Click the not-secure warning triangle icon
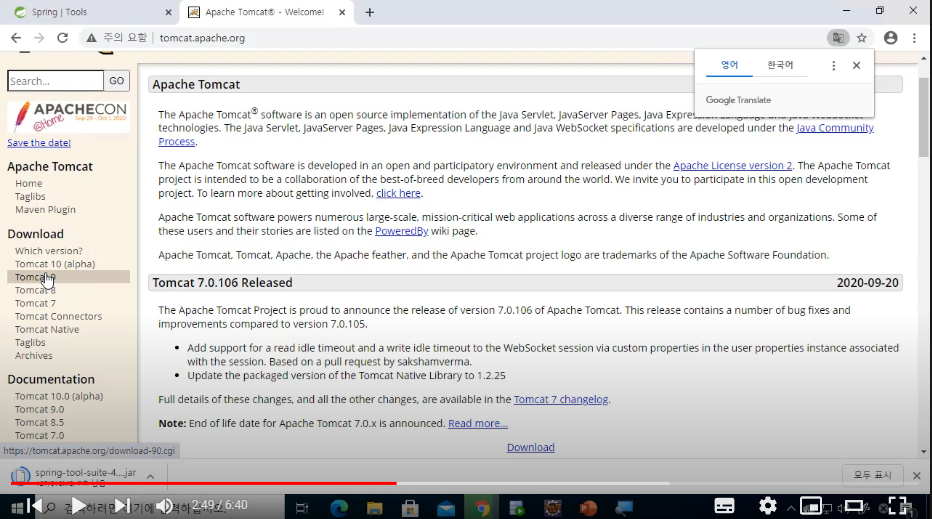Image resolution: width=932 pixels, height=519 pixels. click(91, 38)
